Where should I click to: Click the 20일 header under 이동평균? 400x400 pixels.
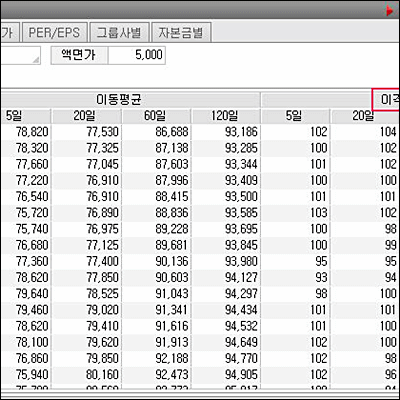point(86,116)
